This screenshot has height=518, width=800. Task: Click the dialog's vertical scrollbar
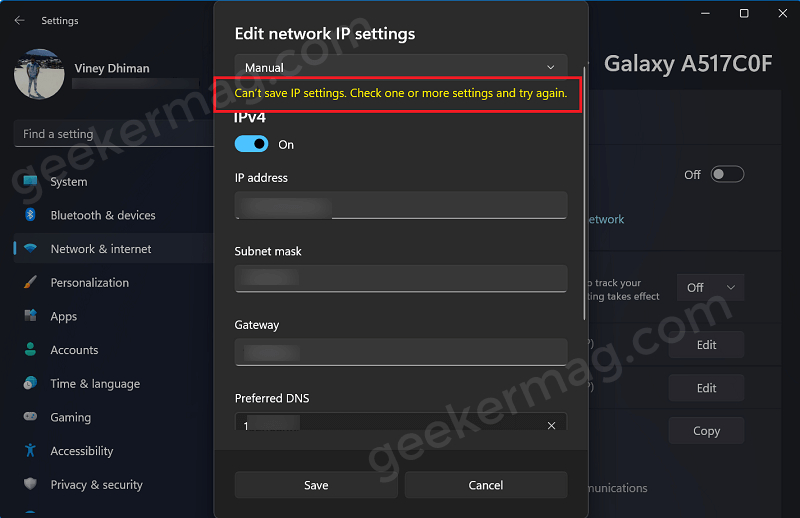coord(584,193)
